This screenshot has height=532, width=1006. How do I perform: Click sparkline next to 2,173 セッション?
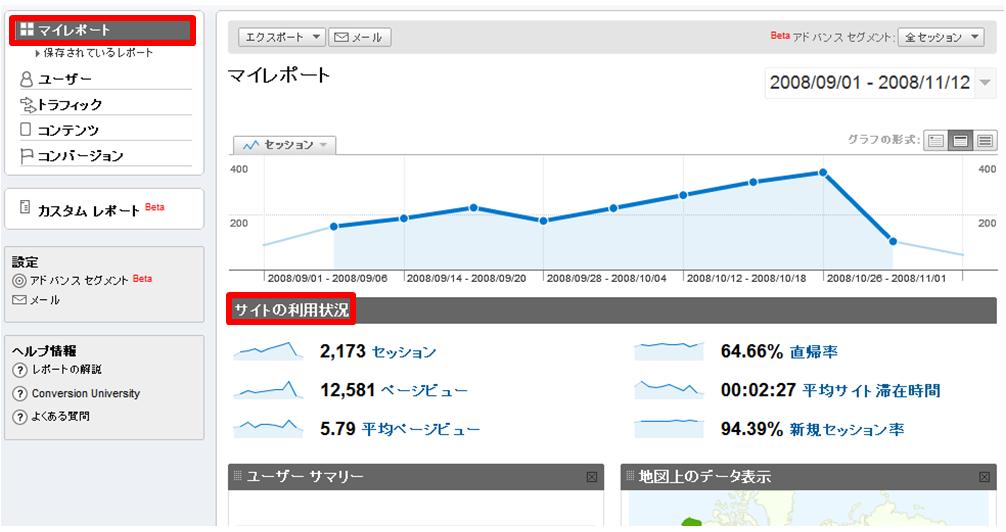[268, 351]
